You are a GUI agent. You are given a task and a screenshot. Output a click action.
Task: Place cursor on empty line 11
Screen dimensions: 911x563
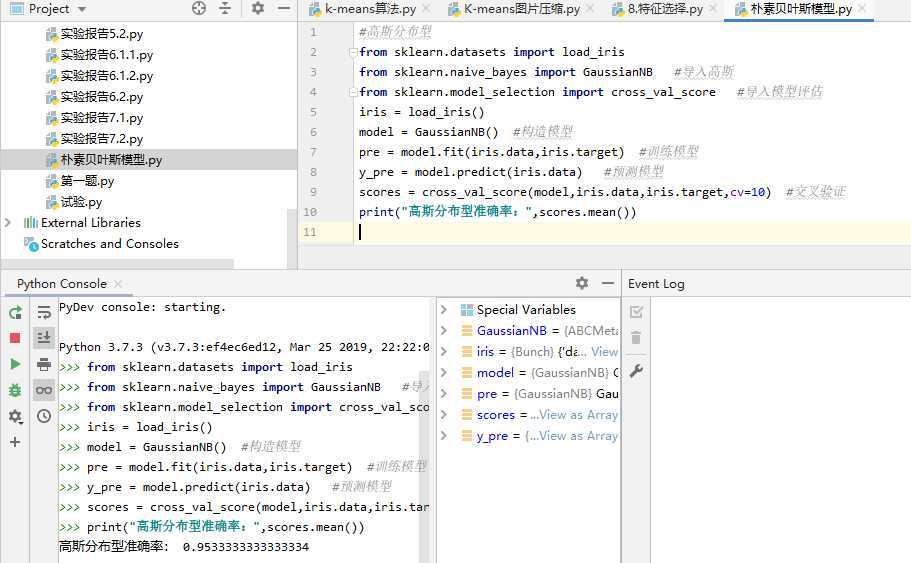coord(632,232)
